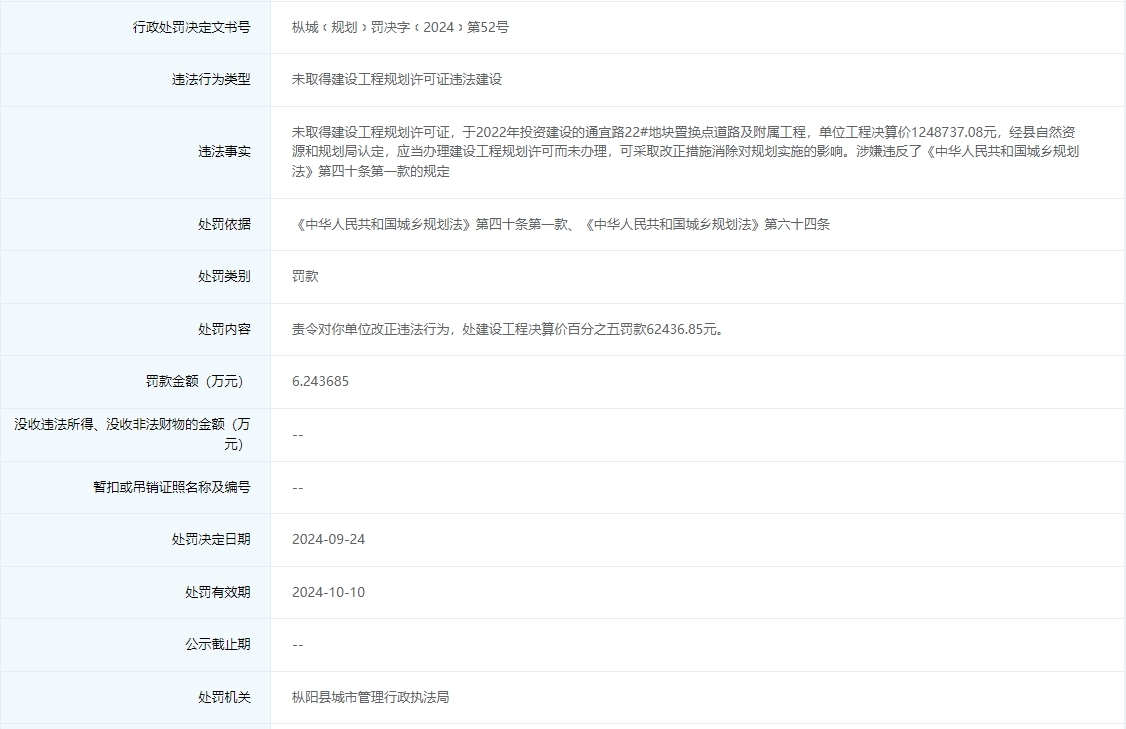The width and height of the screenshot is (1126, 729).
Task: Select the penalty type value 罚款
Action: [x=303, y=276]
